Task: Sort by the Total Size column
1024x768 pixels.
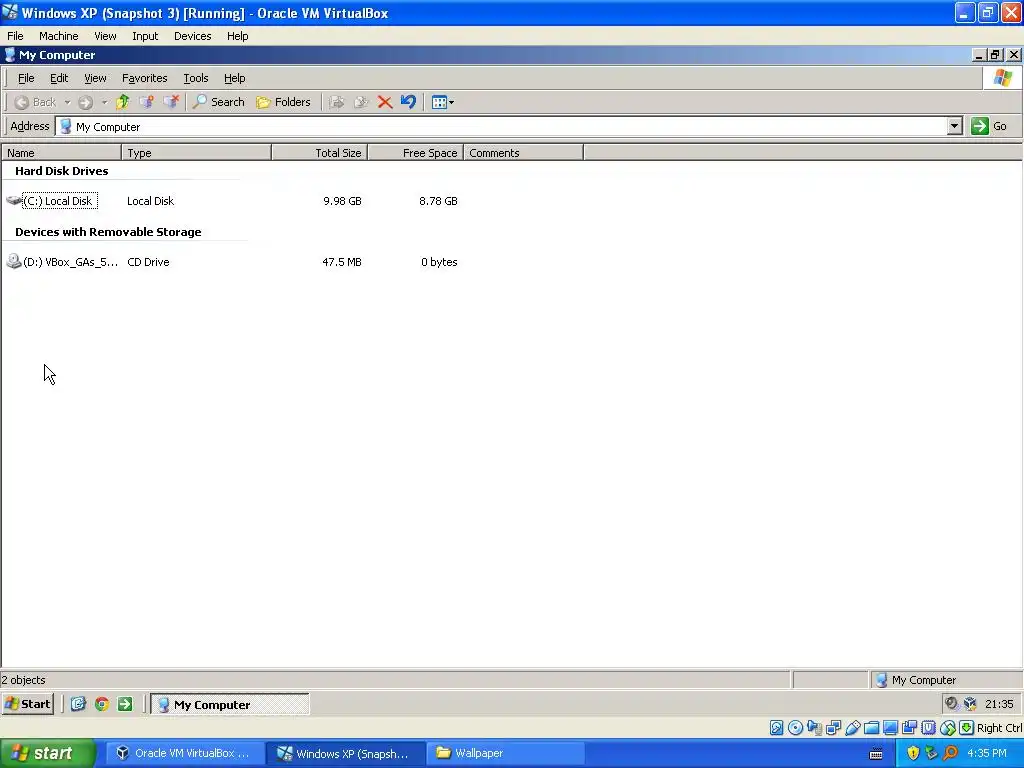Action: (320, 153)
